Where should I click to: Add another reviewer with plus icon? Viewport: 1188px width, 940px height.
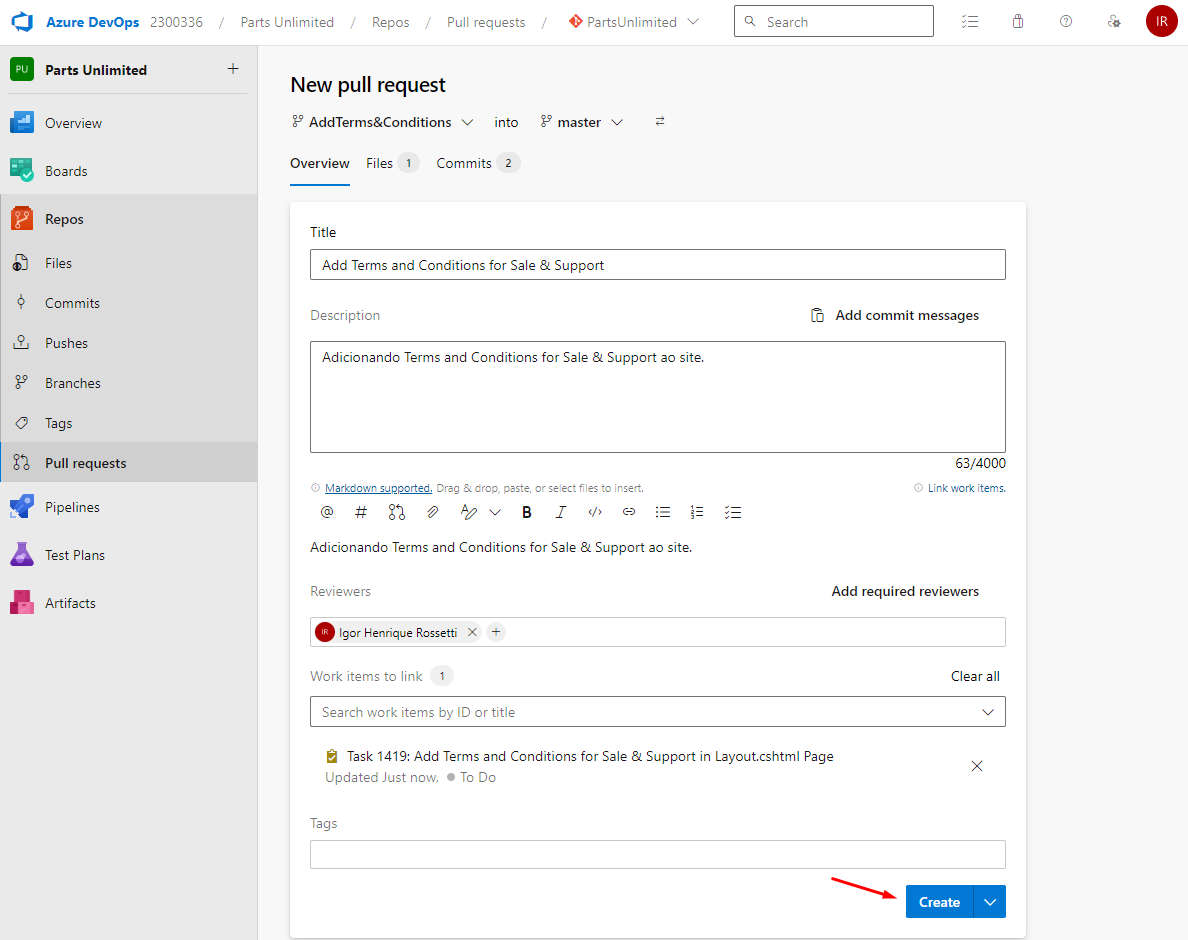496,632
